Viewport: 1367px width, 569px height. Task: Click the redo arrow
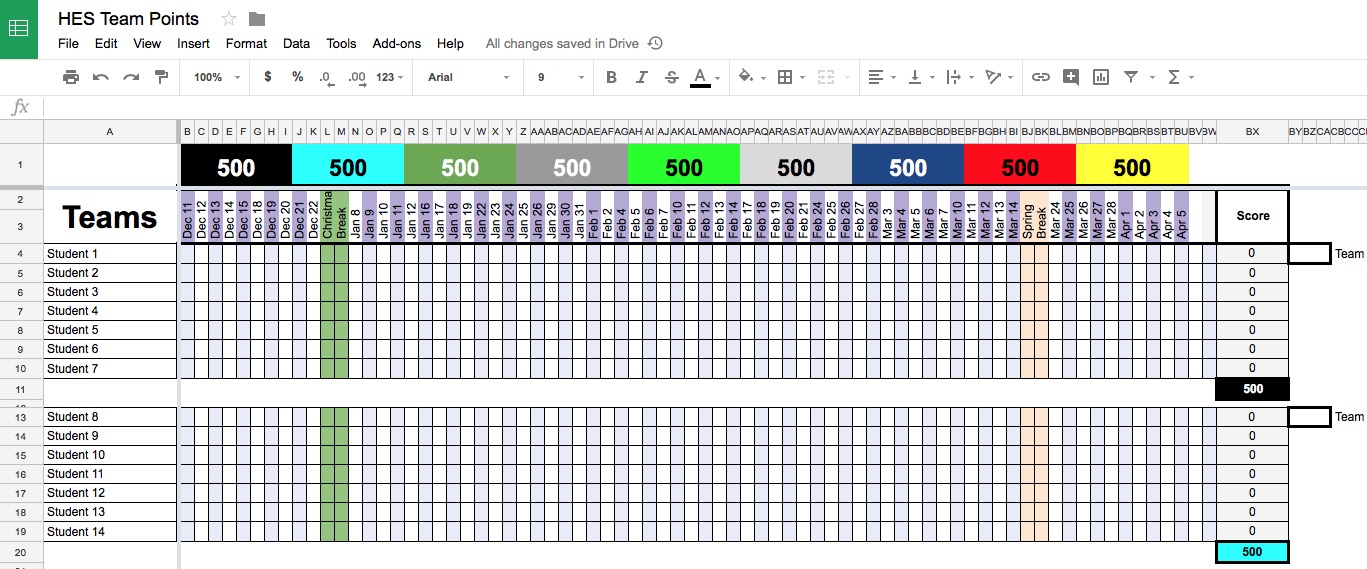point(130,77)
